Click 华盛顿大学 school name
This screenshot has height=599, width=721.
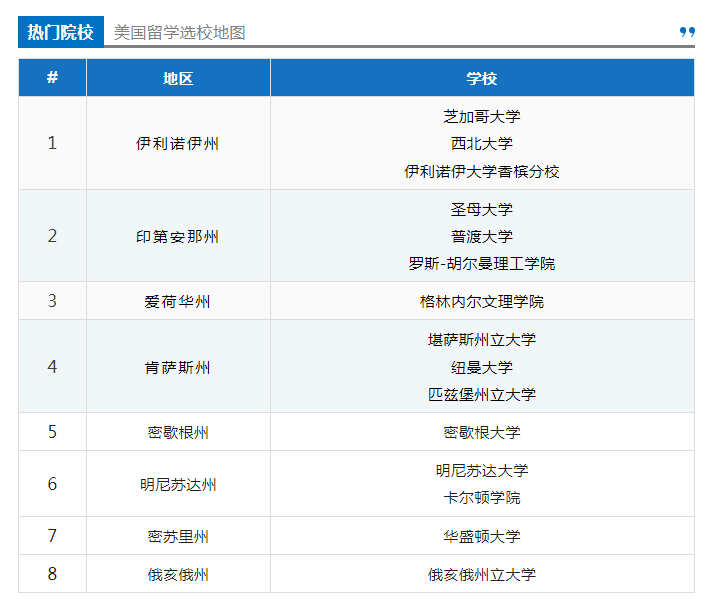click(x=482, y=536)
